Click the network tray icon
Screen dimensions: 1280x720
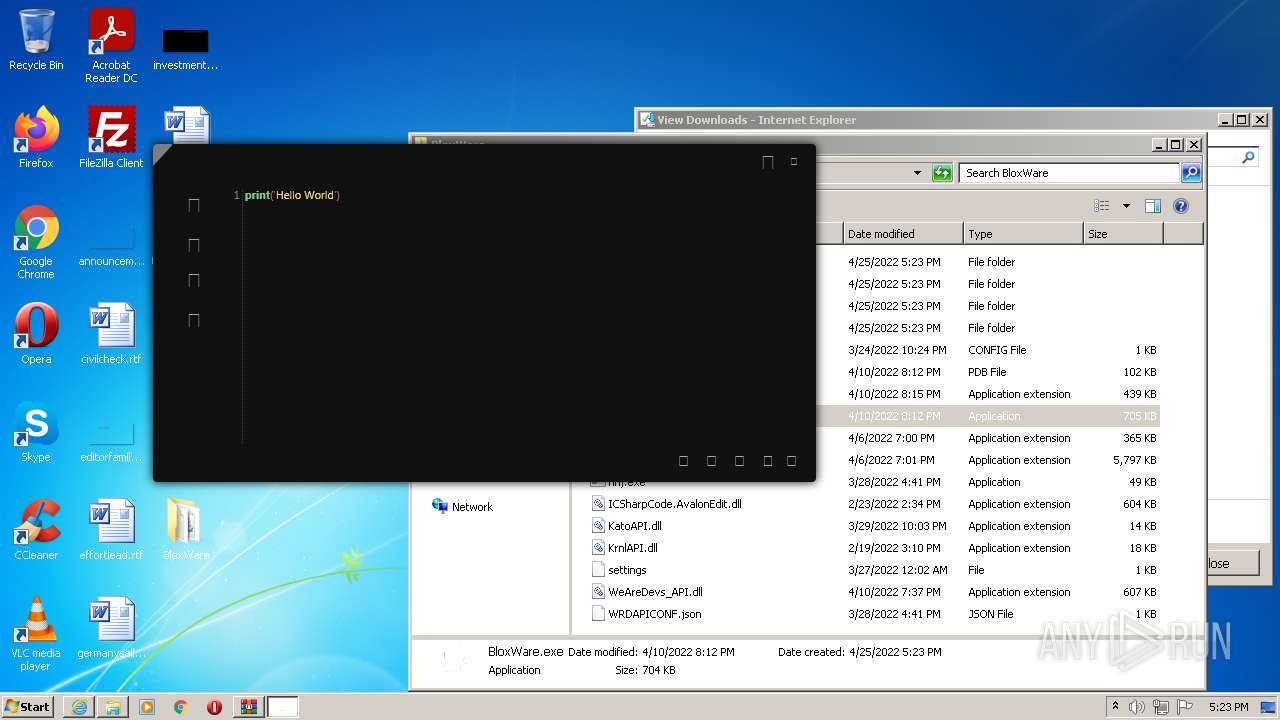1162,707
